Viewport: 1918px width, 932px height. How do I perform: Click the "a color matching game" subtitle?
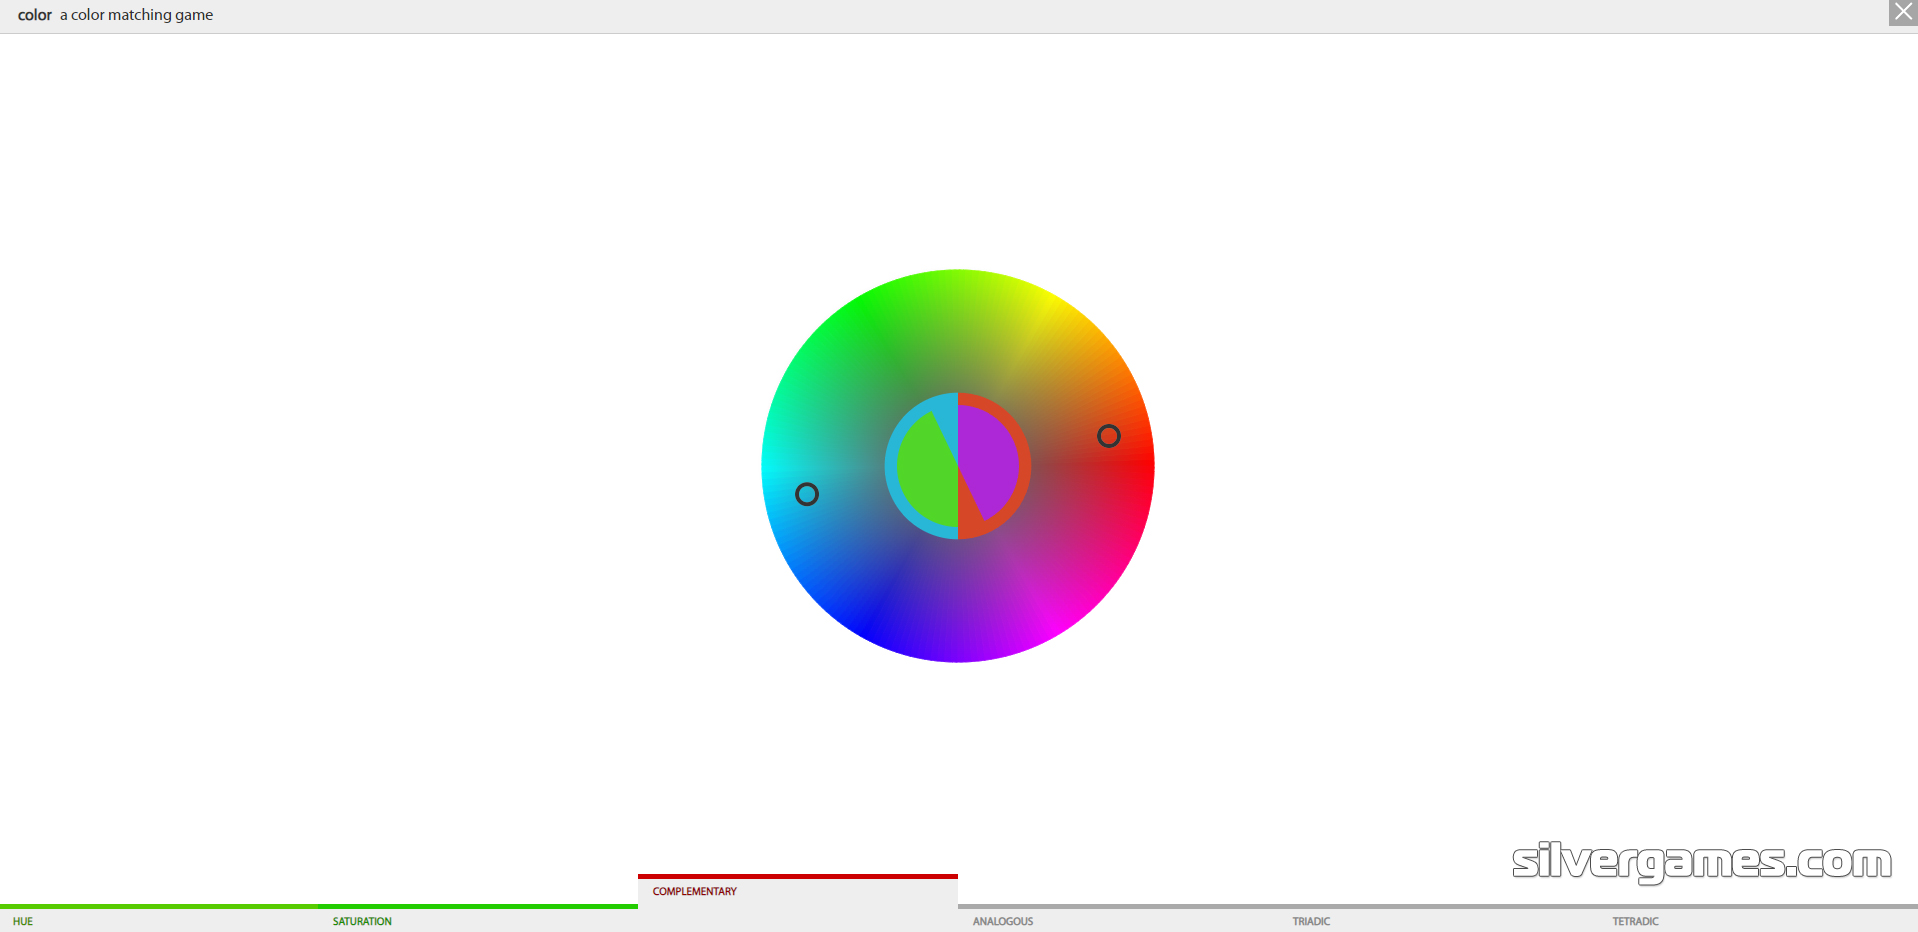click(136, 15)
